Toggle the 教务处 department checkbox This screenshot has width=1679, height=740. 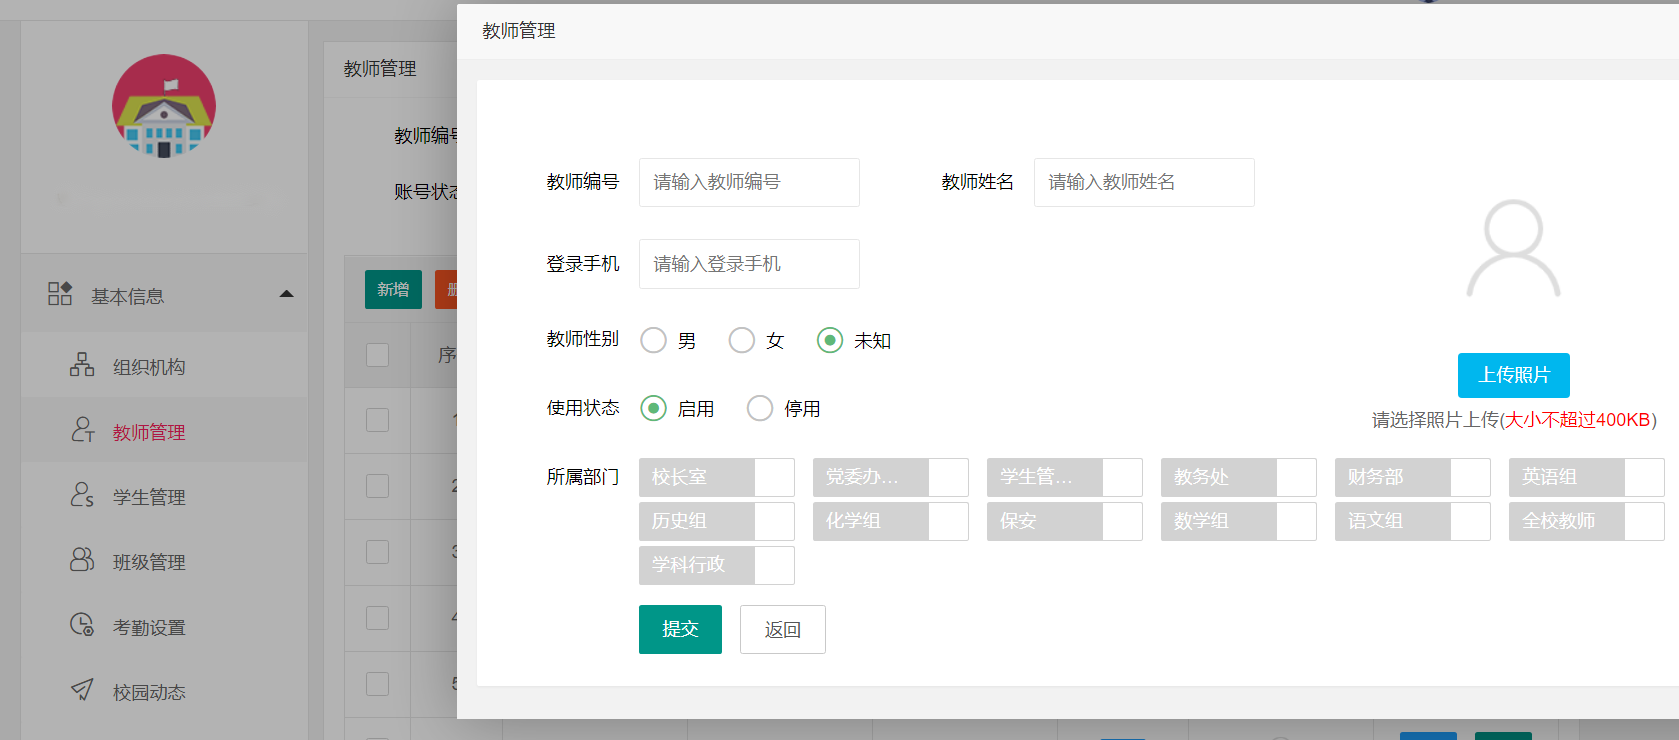coord(1296,478)
